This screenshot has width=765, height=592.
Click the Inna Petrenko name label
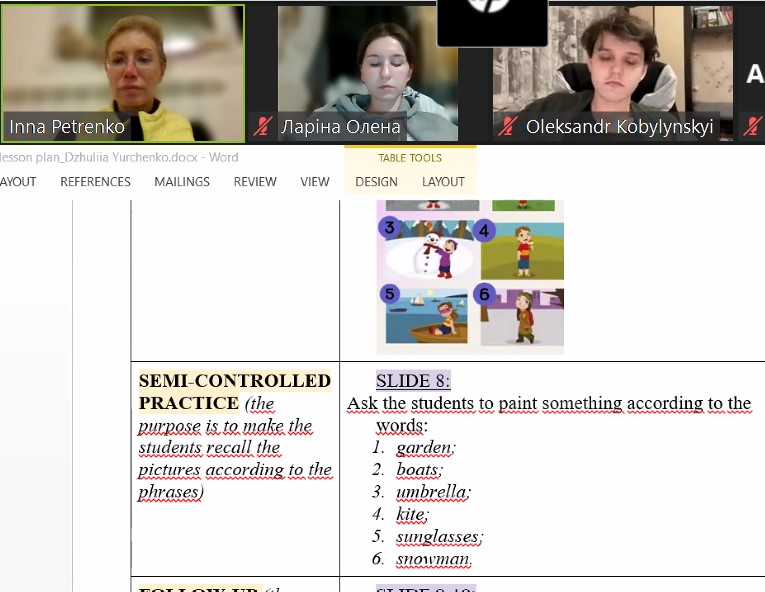coord(67,127)
